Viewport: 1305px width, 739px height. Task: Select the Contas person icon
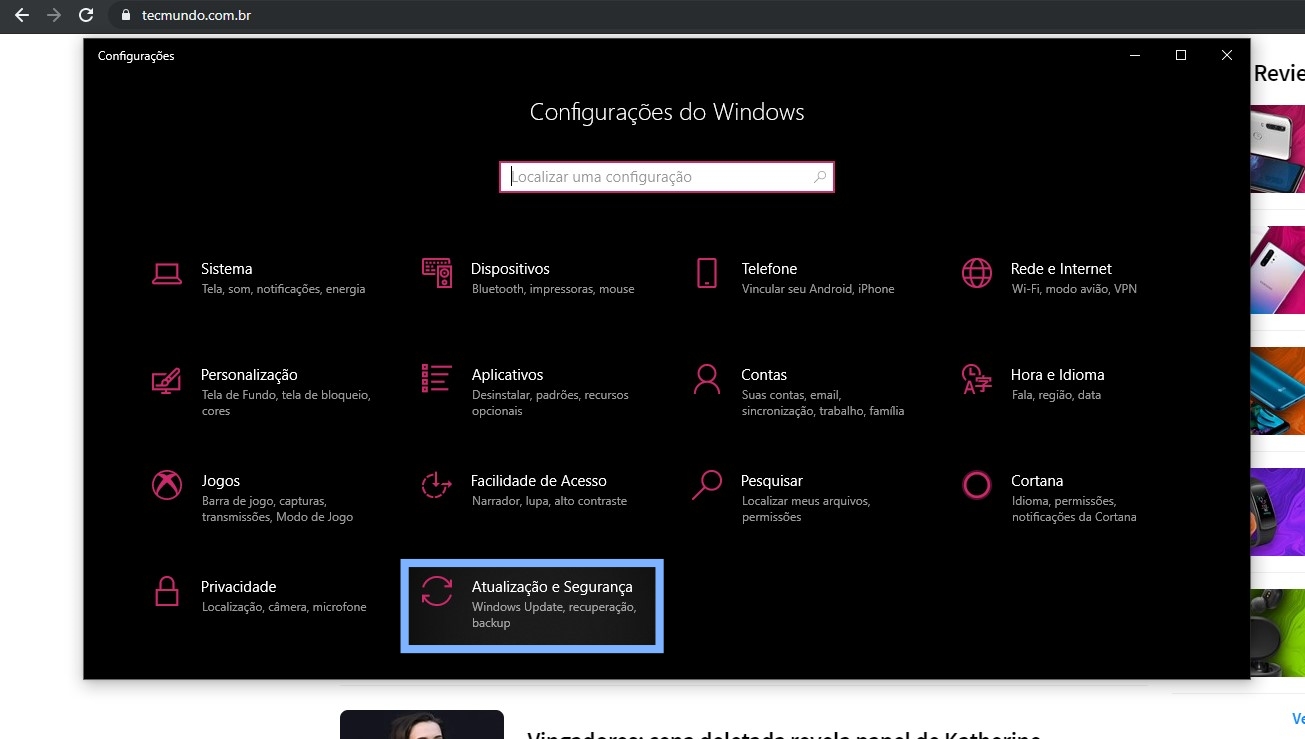(x=707, y=378)
